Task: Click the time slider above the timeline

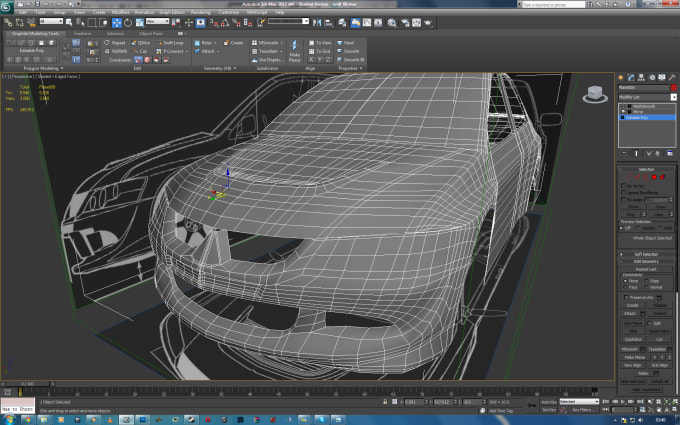Action: point(27,384)
